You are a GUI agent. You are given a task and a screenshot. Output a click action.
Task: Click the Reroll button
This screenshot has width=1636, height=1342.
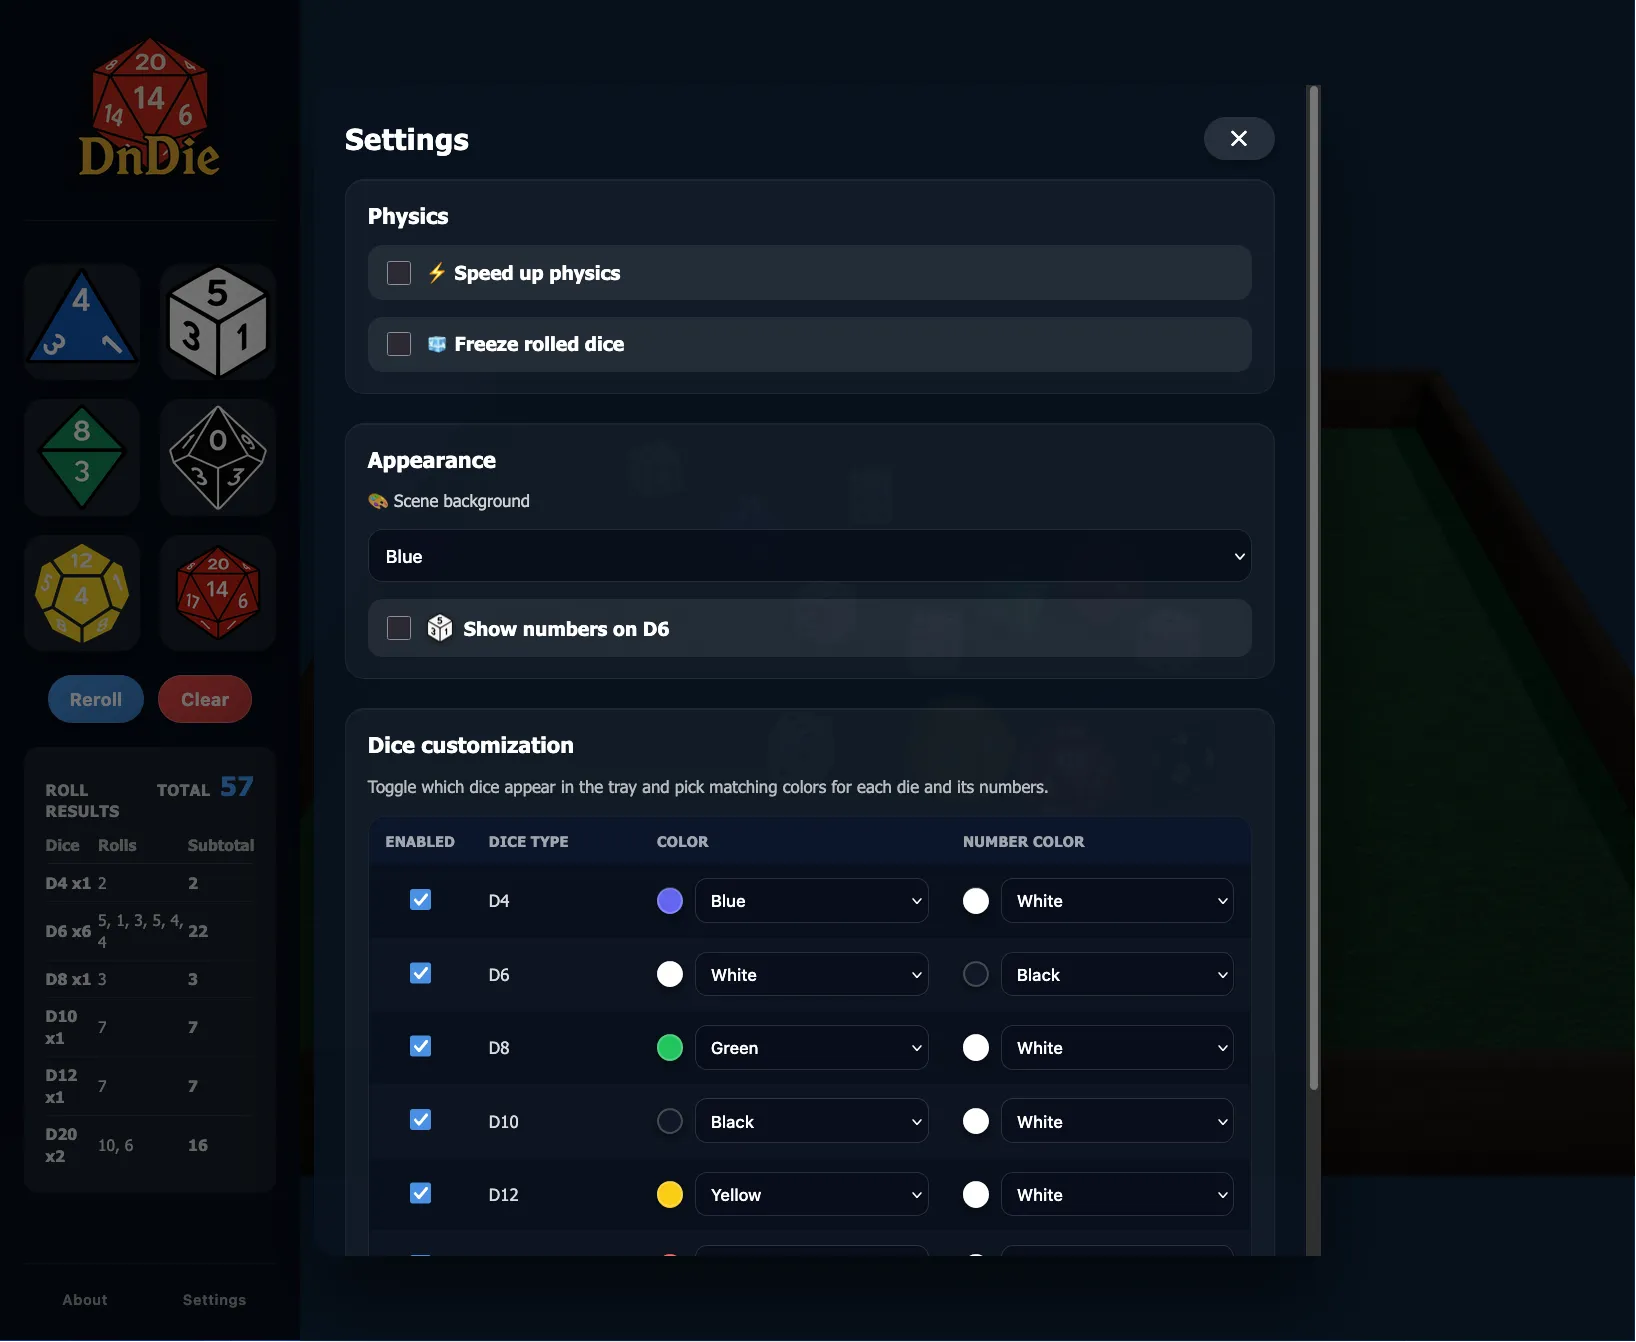click(96, 700)
